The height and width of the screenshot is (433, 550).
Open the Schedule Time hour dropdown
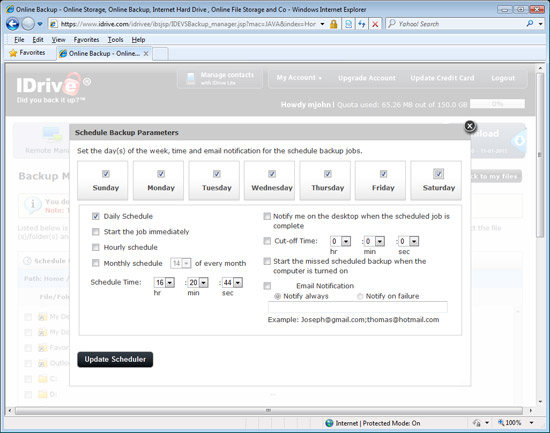(x=164, y=282)
